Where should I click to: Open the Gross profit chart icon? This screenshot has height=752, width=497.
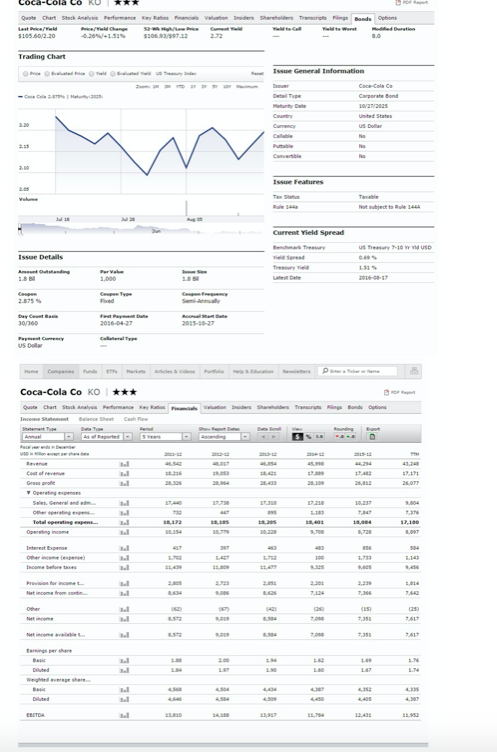125,483
